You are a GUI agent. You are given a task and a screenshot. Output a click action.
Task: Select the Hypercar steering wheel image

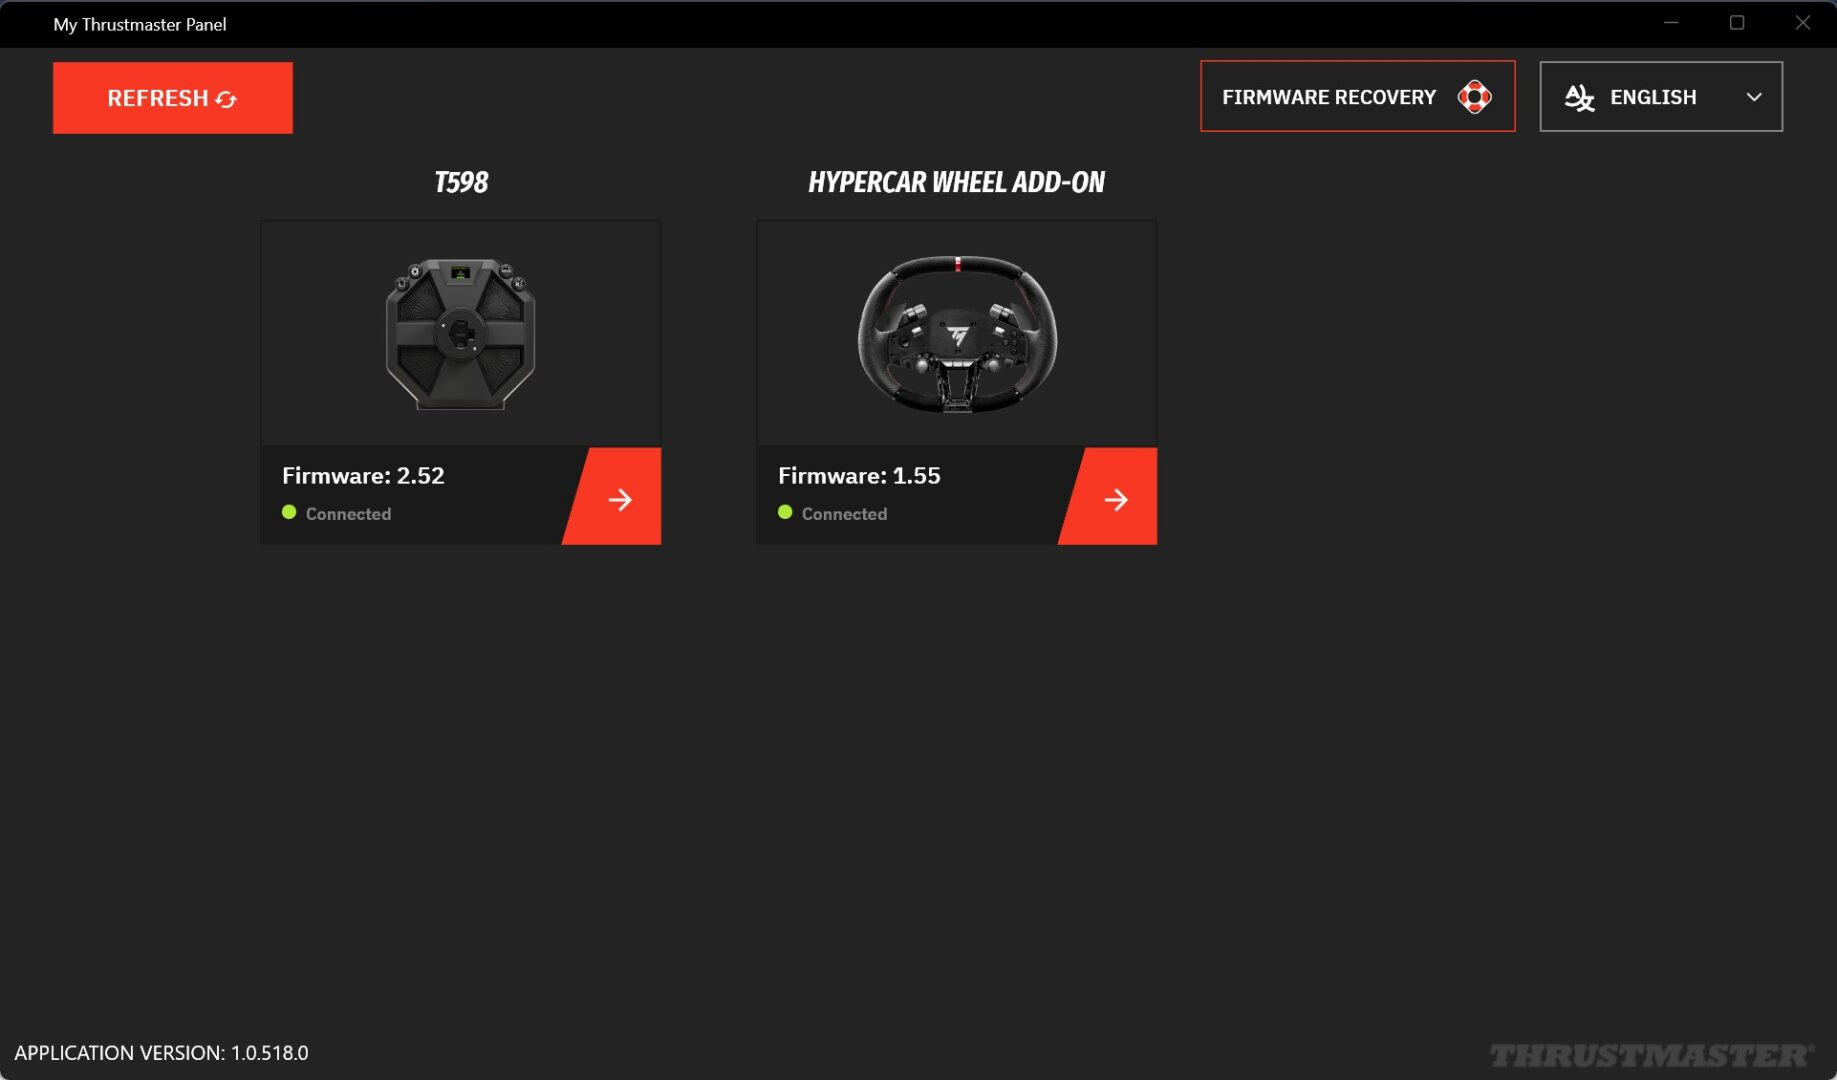coord(957,333)
